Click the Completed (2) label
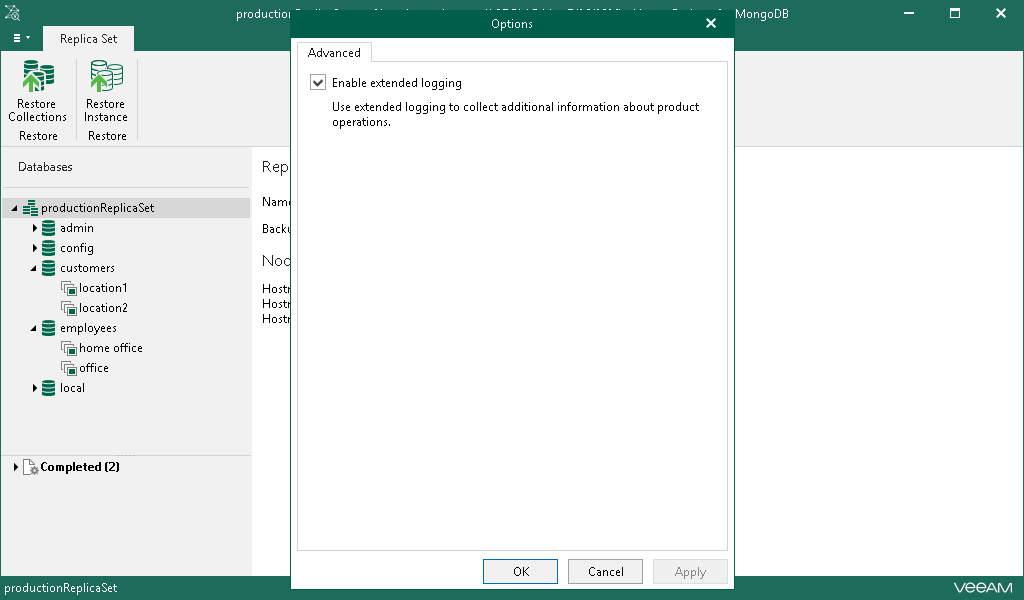This screenshot has width=1024, height=600. [80, 467]
